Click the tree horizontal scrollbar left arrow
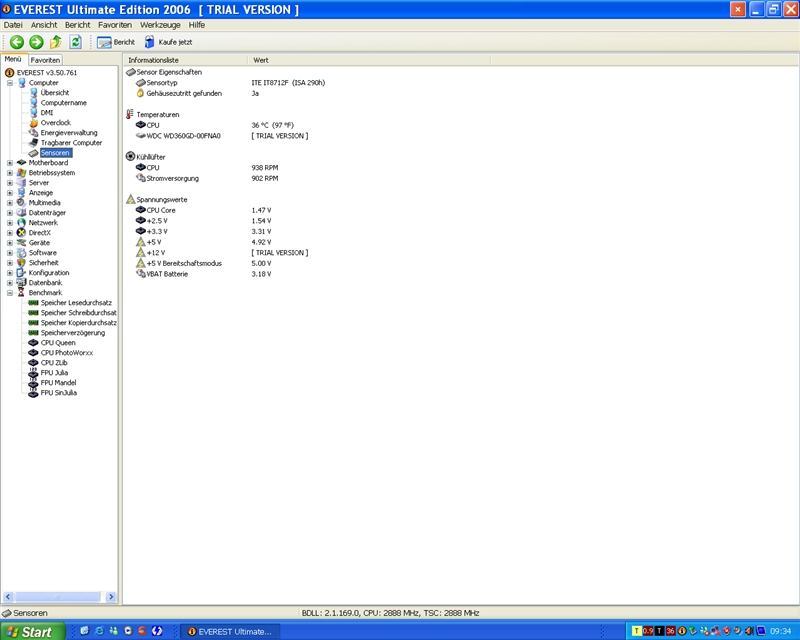 8,597
